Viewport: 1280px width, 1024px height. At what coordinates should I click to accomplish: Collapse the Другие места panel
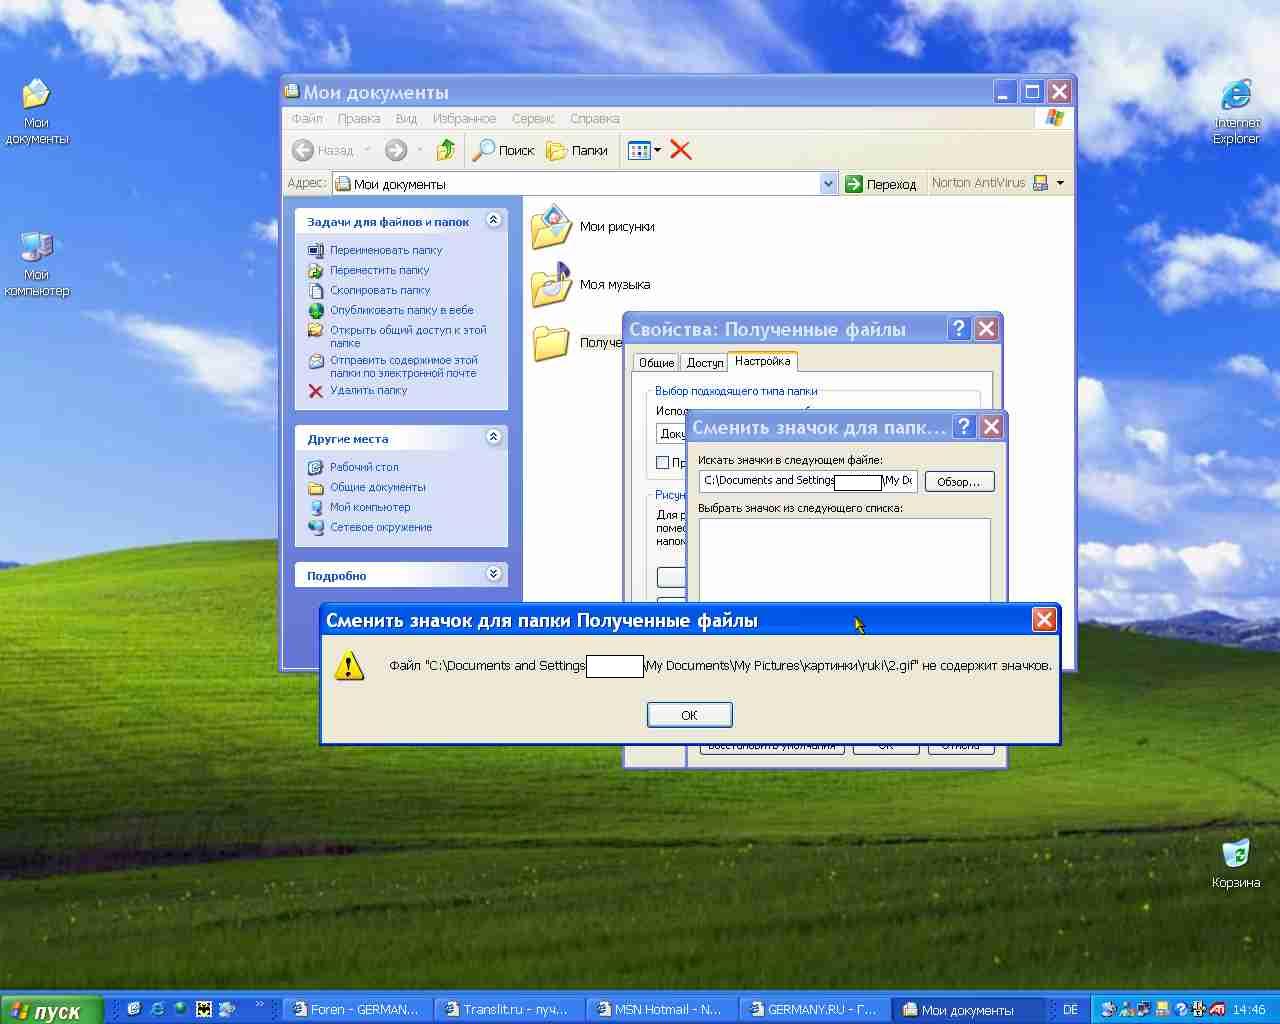tap(493, 437)
